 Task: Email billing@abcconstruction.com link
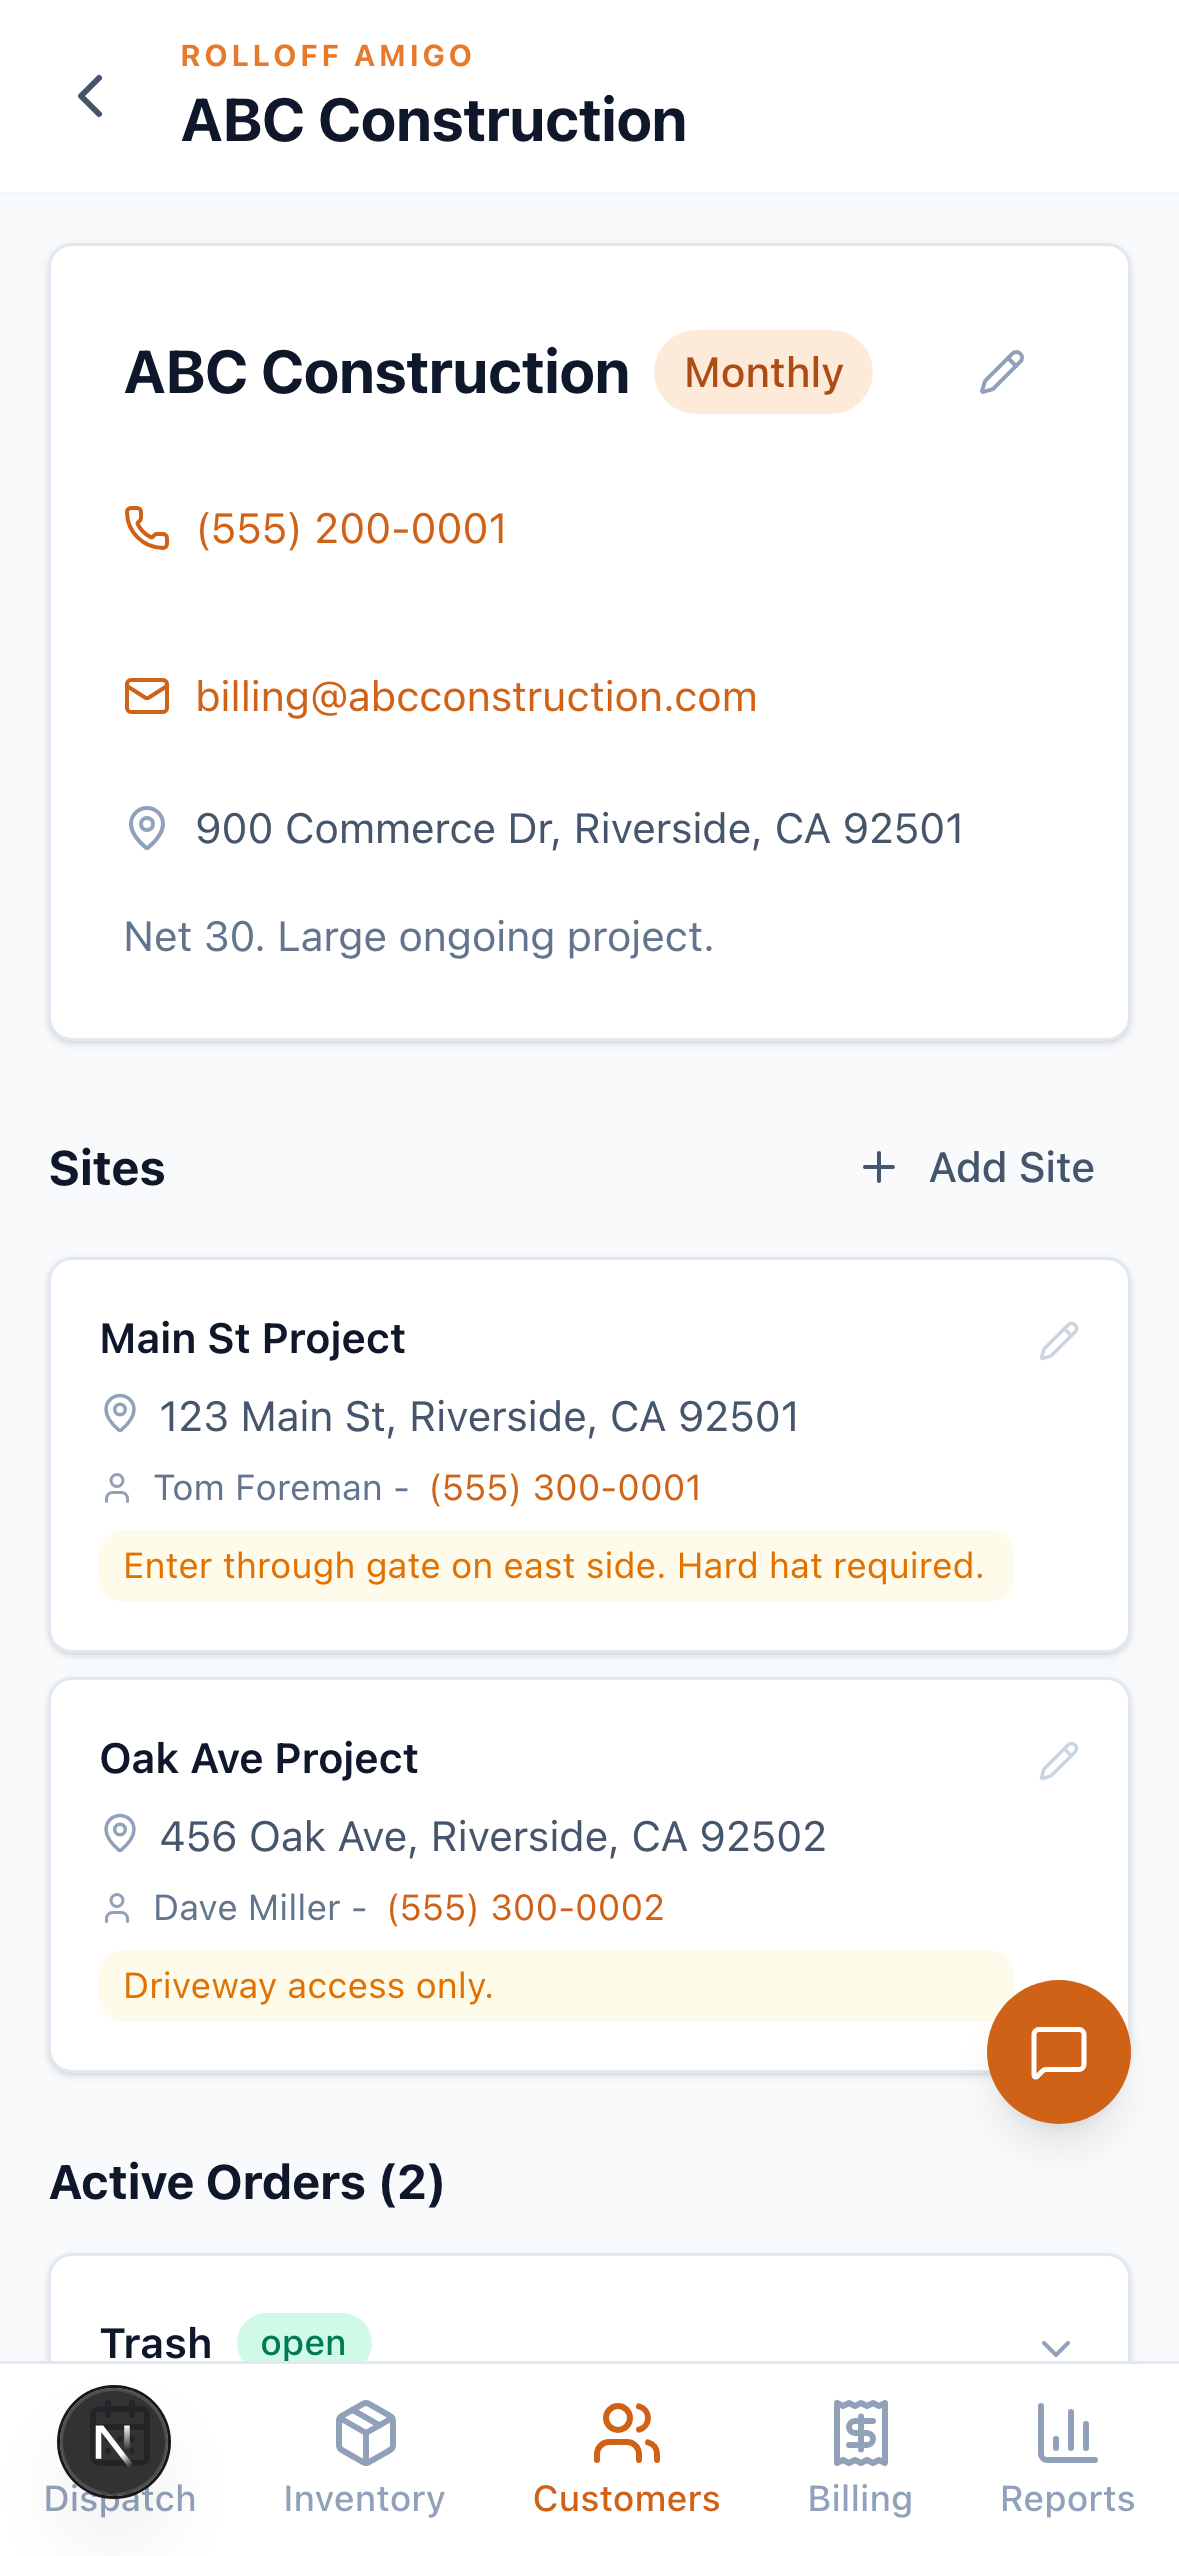tap(476, 697)
